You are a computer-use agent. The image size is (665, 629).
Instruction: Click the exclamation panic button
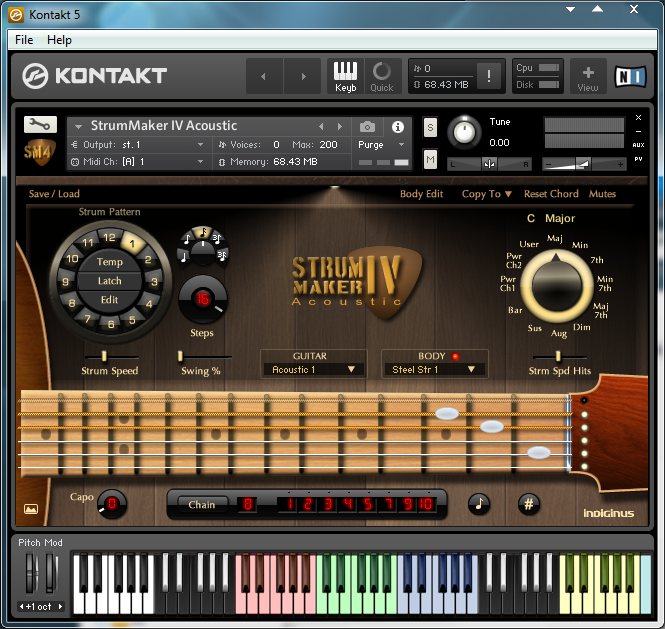489,77
